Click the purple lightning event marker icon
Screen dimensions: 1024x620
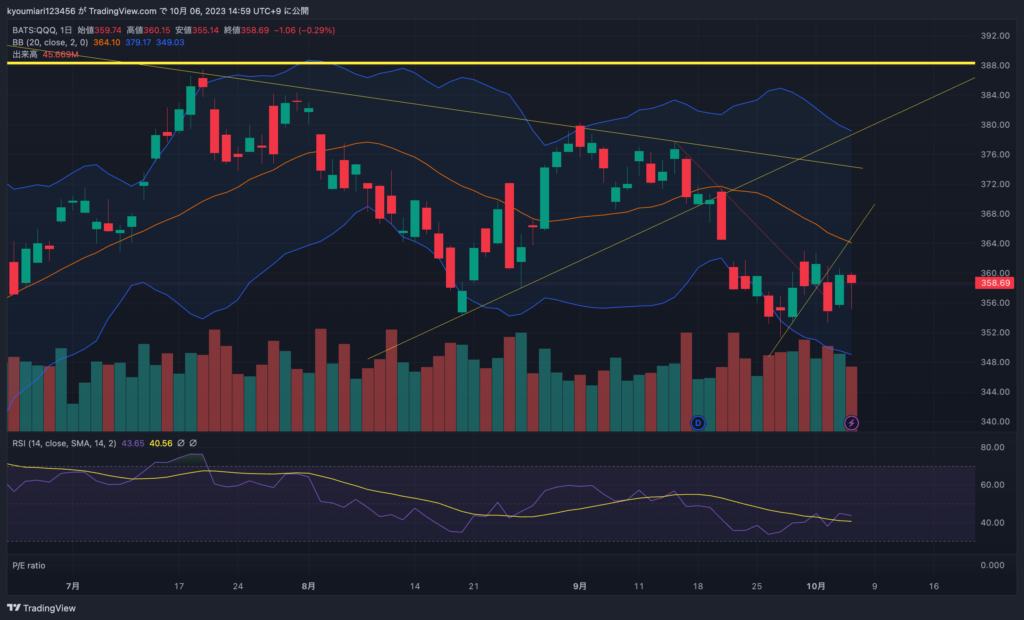pyautogui.click(x=851, y=423)
